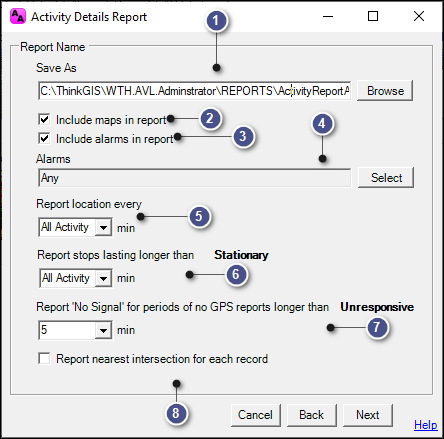Click callout badge 6 under Stationary

(236, 275)
